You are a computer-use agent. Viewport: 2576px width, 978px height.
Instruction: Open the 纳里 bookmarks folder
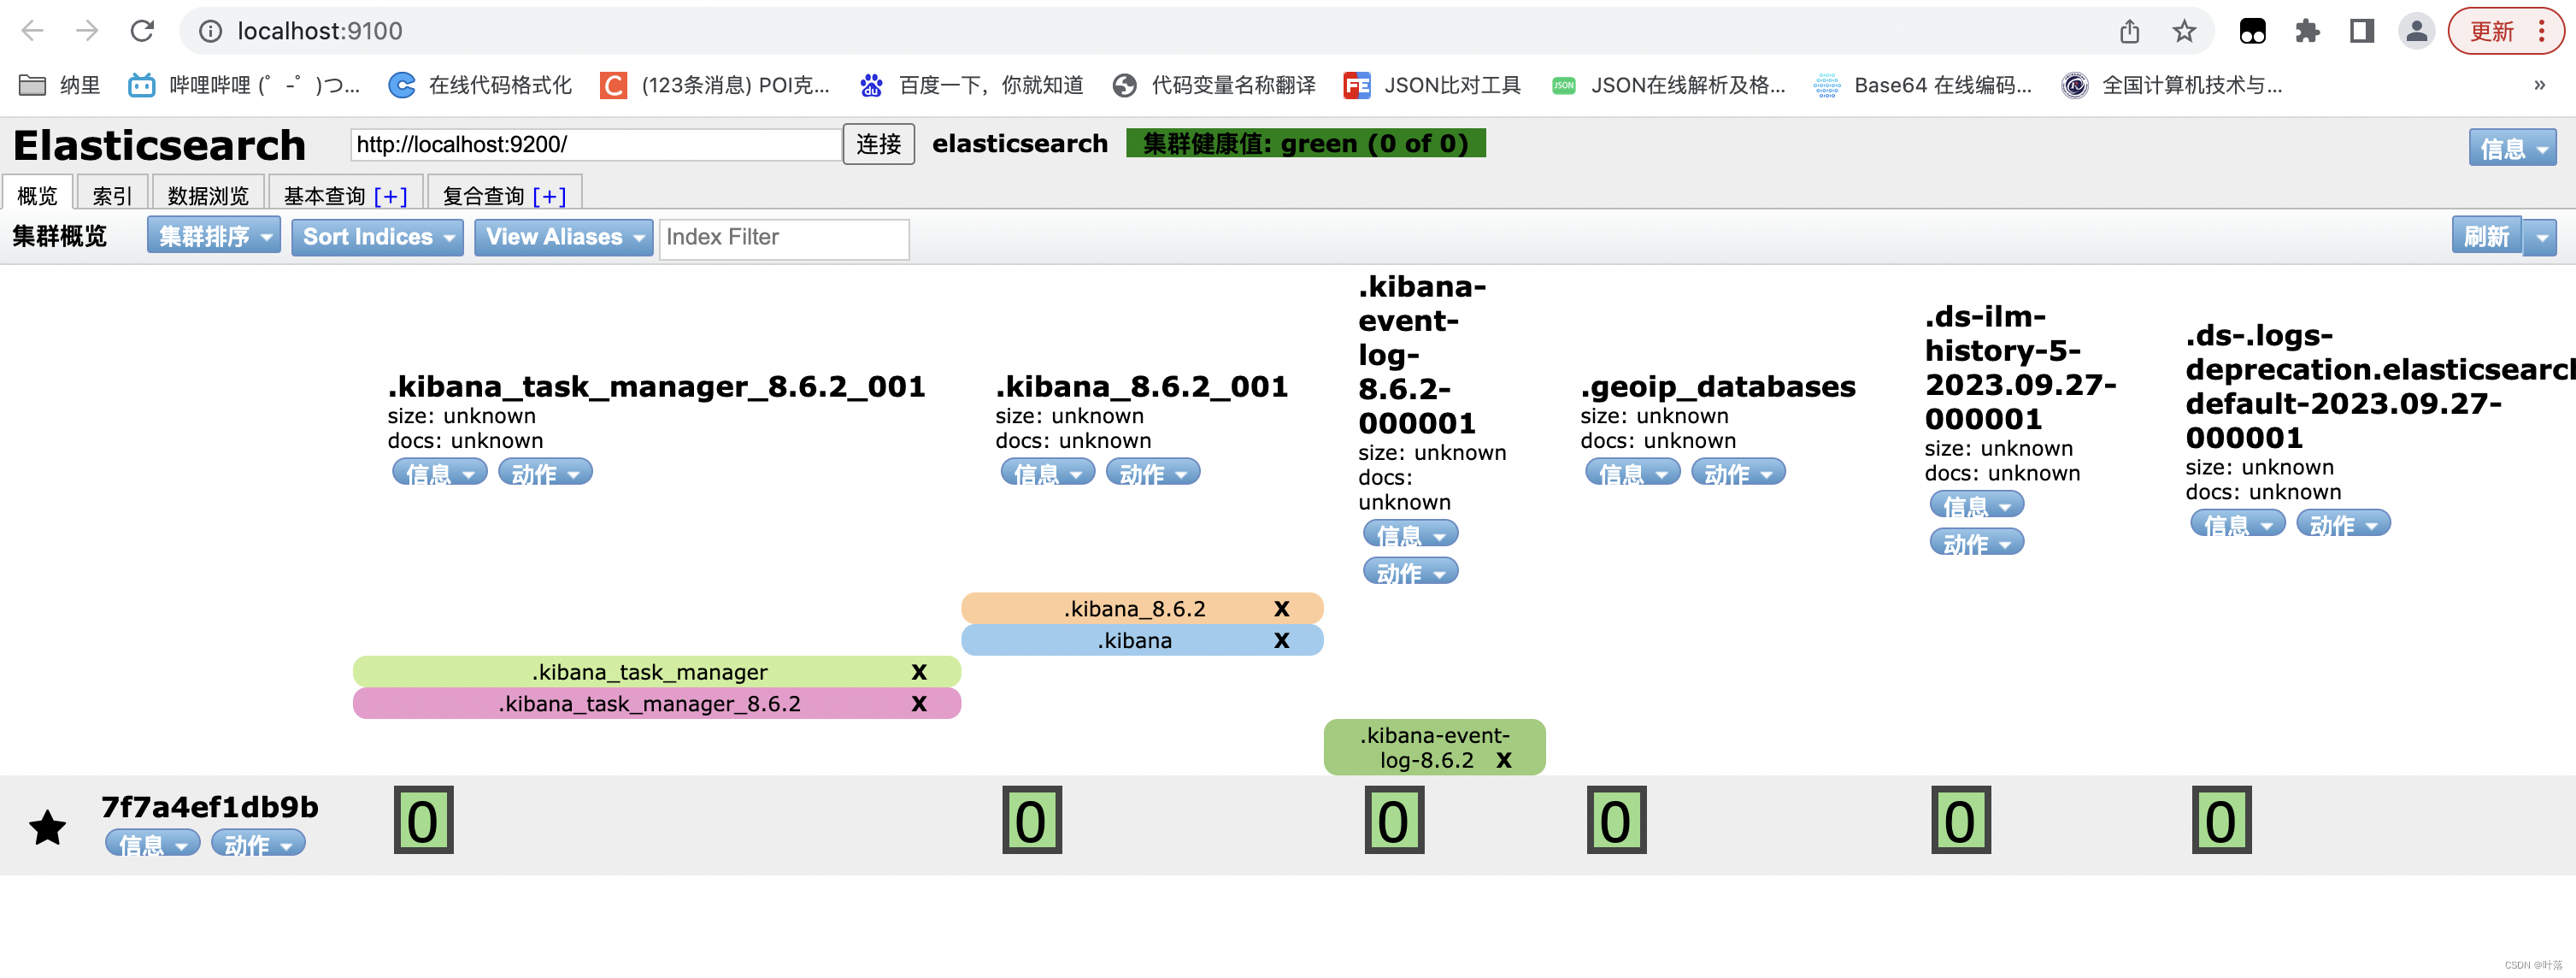coord(60,85)
